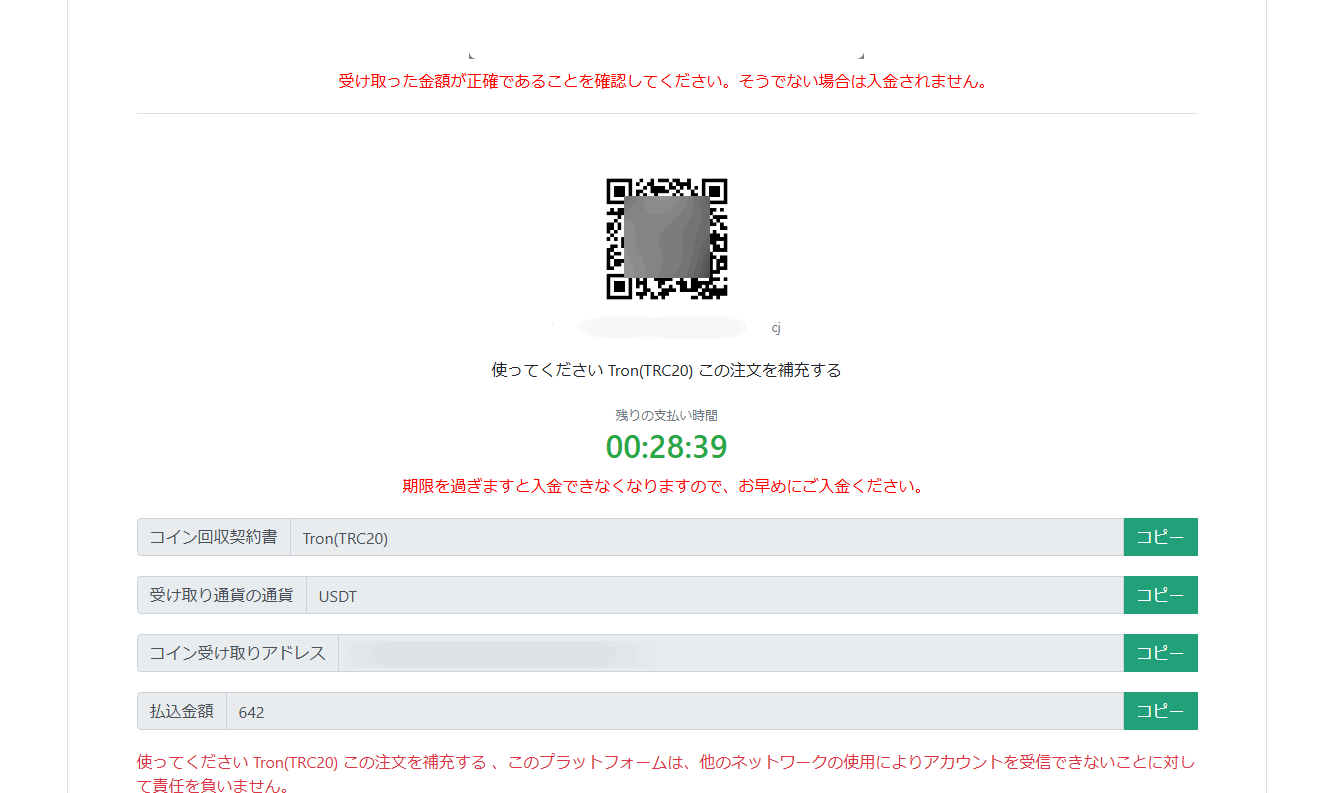Click the コイン受け取りアドレス label
This screenshot has width=1337, height=793.
pos(237,653)
